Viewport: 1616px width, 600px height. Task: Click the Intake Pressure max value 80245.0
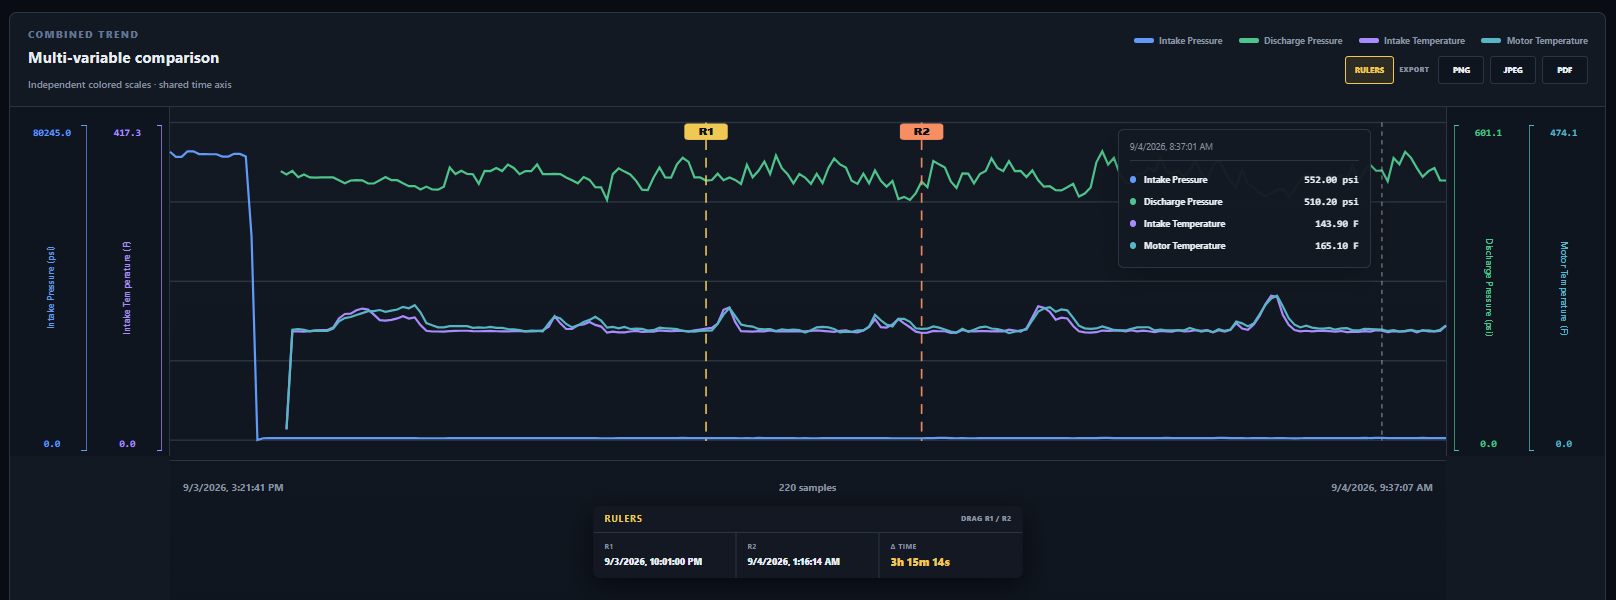coord(52,133)
